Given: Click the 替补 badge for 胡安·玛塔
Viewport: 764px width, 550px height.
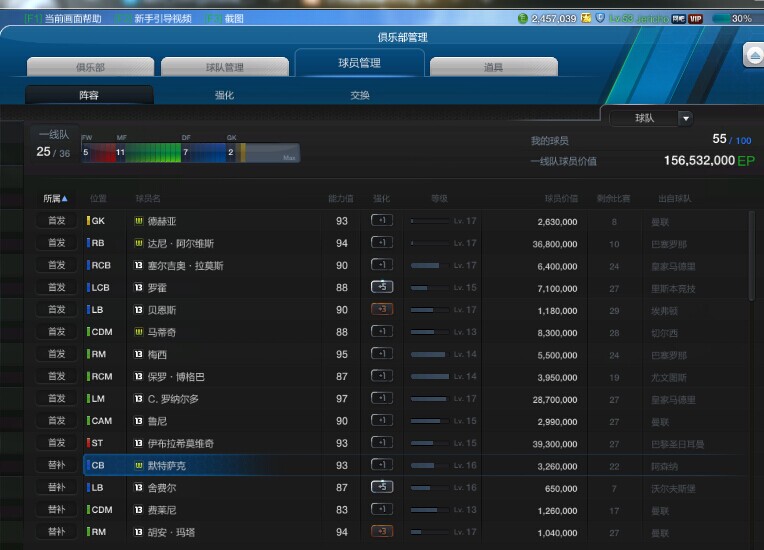Looking at the screenshot, I should pos(57,532).
